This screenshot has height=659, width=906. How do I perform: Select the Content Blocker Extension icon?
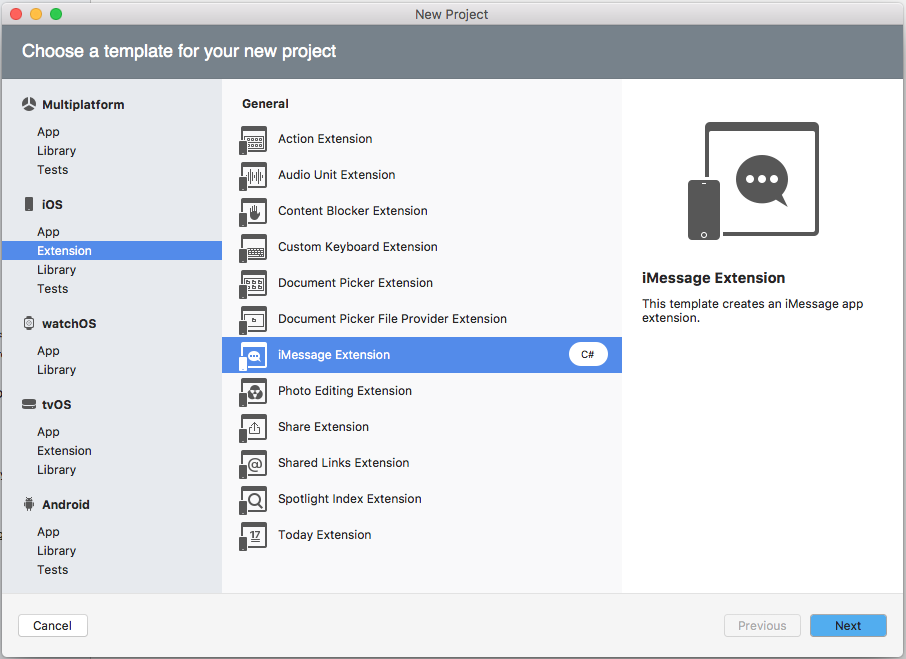pyautogui.click(x=253, y=211)
